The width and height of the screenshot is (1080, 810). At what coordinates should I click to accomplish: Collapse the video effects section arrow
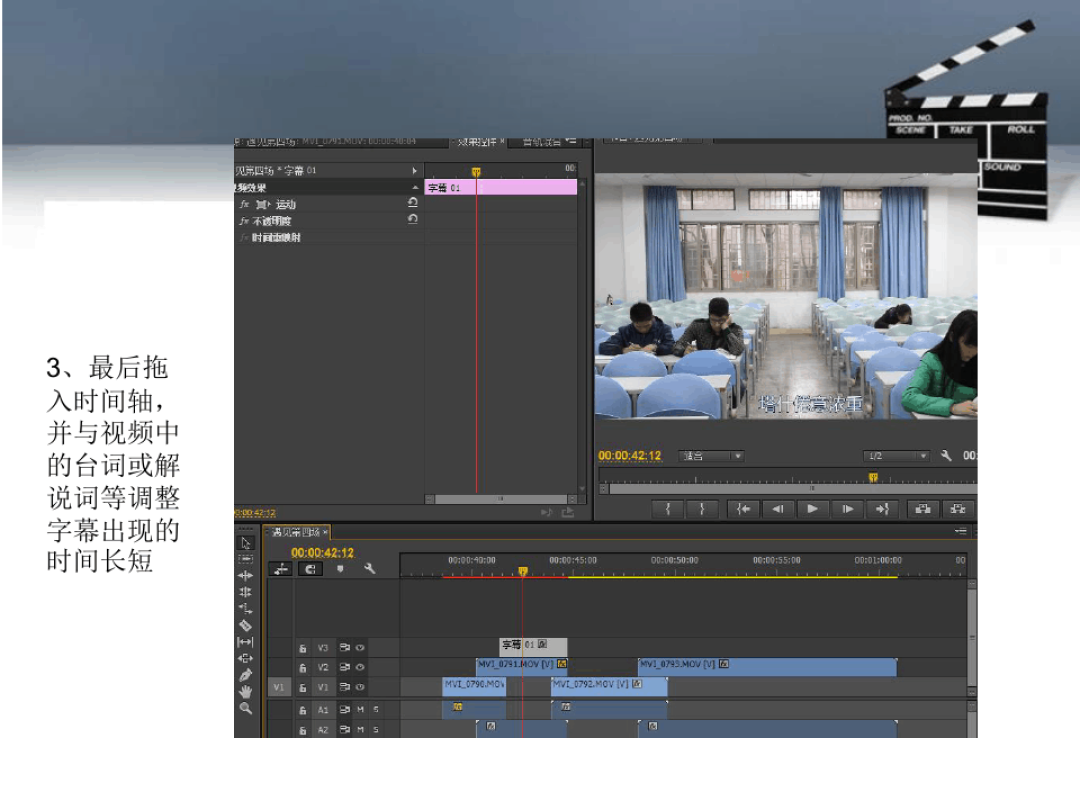[x=415, y=187]
